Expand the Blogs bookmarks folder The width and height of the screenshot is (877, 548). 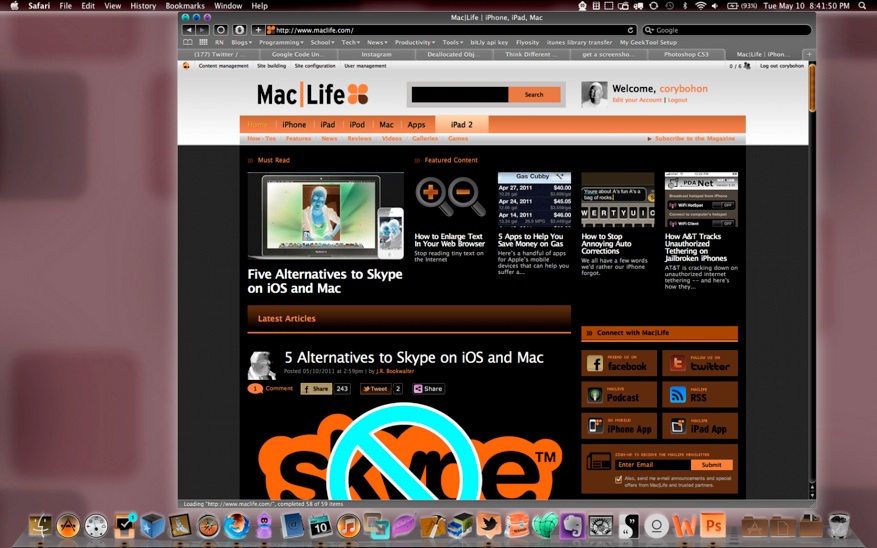242,42
